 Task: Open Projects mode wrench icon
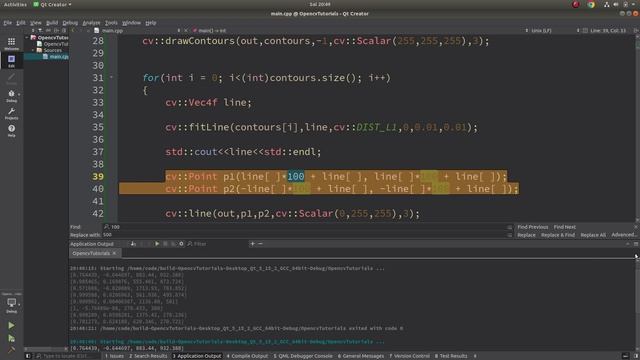tap(11, 113)
